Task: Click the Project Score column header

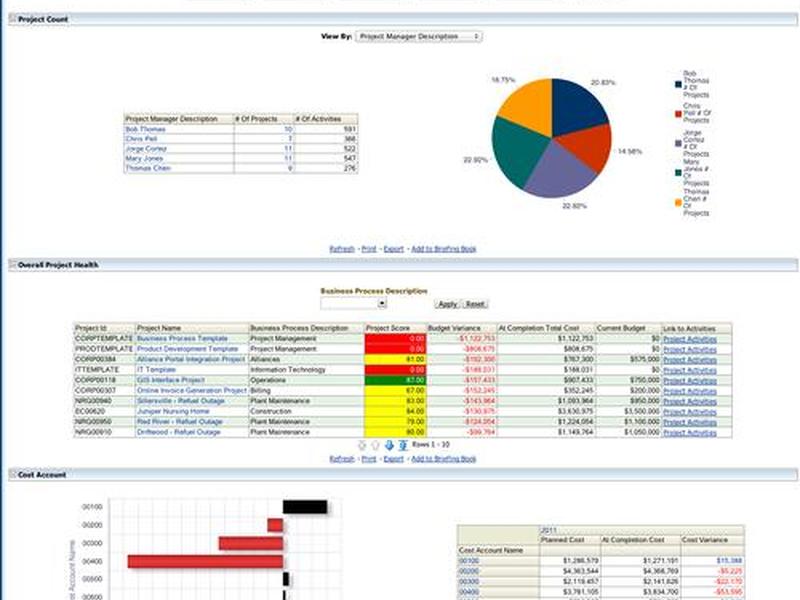Action: tap(395, 328)
